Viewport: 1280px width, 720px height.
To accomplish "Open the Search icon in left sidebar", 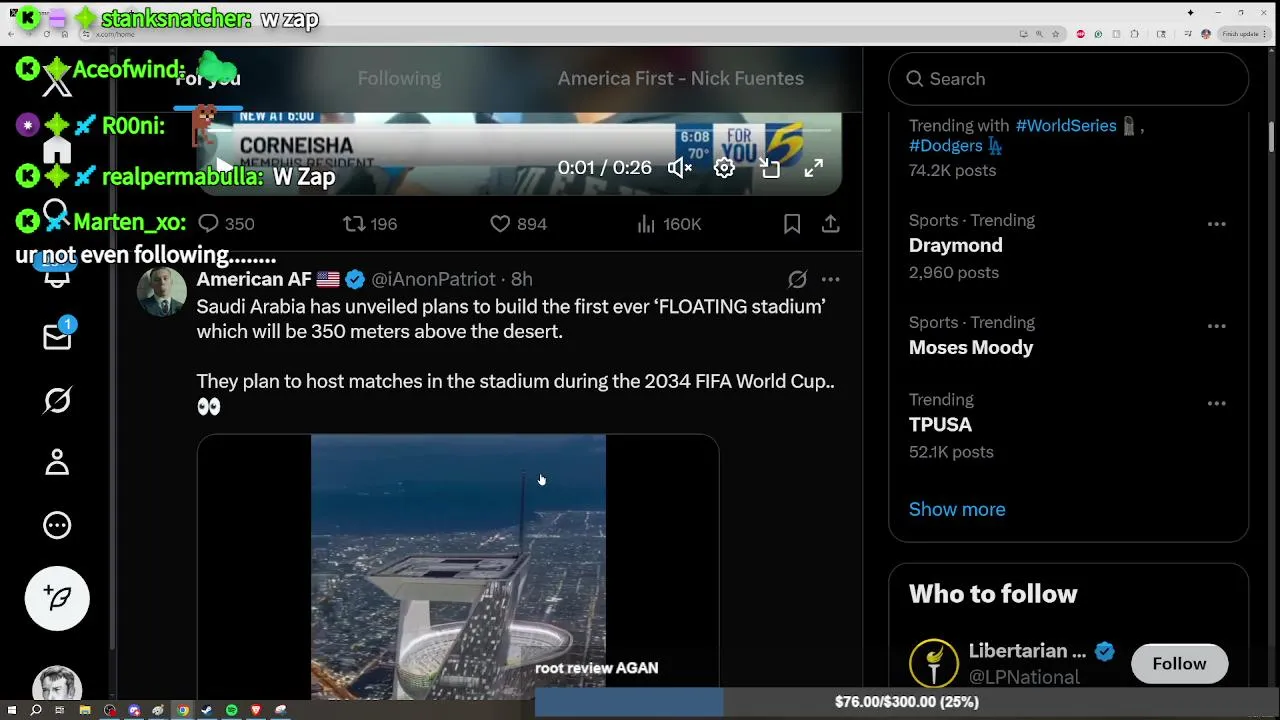I will 56,212.
